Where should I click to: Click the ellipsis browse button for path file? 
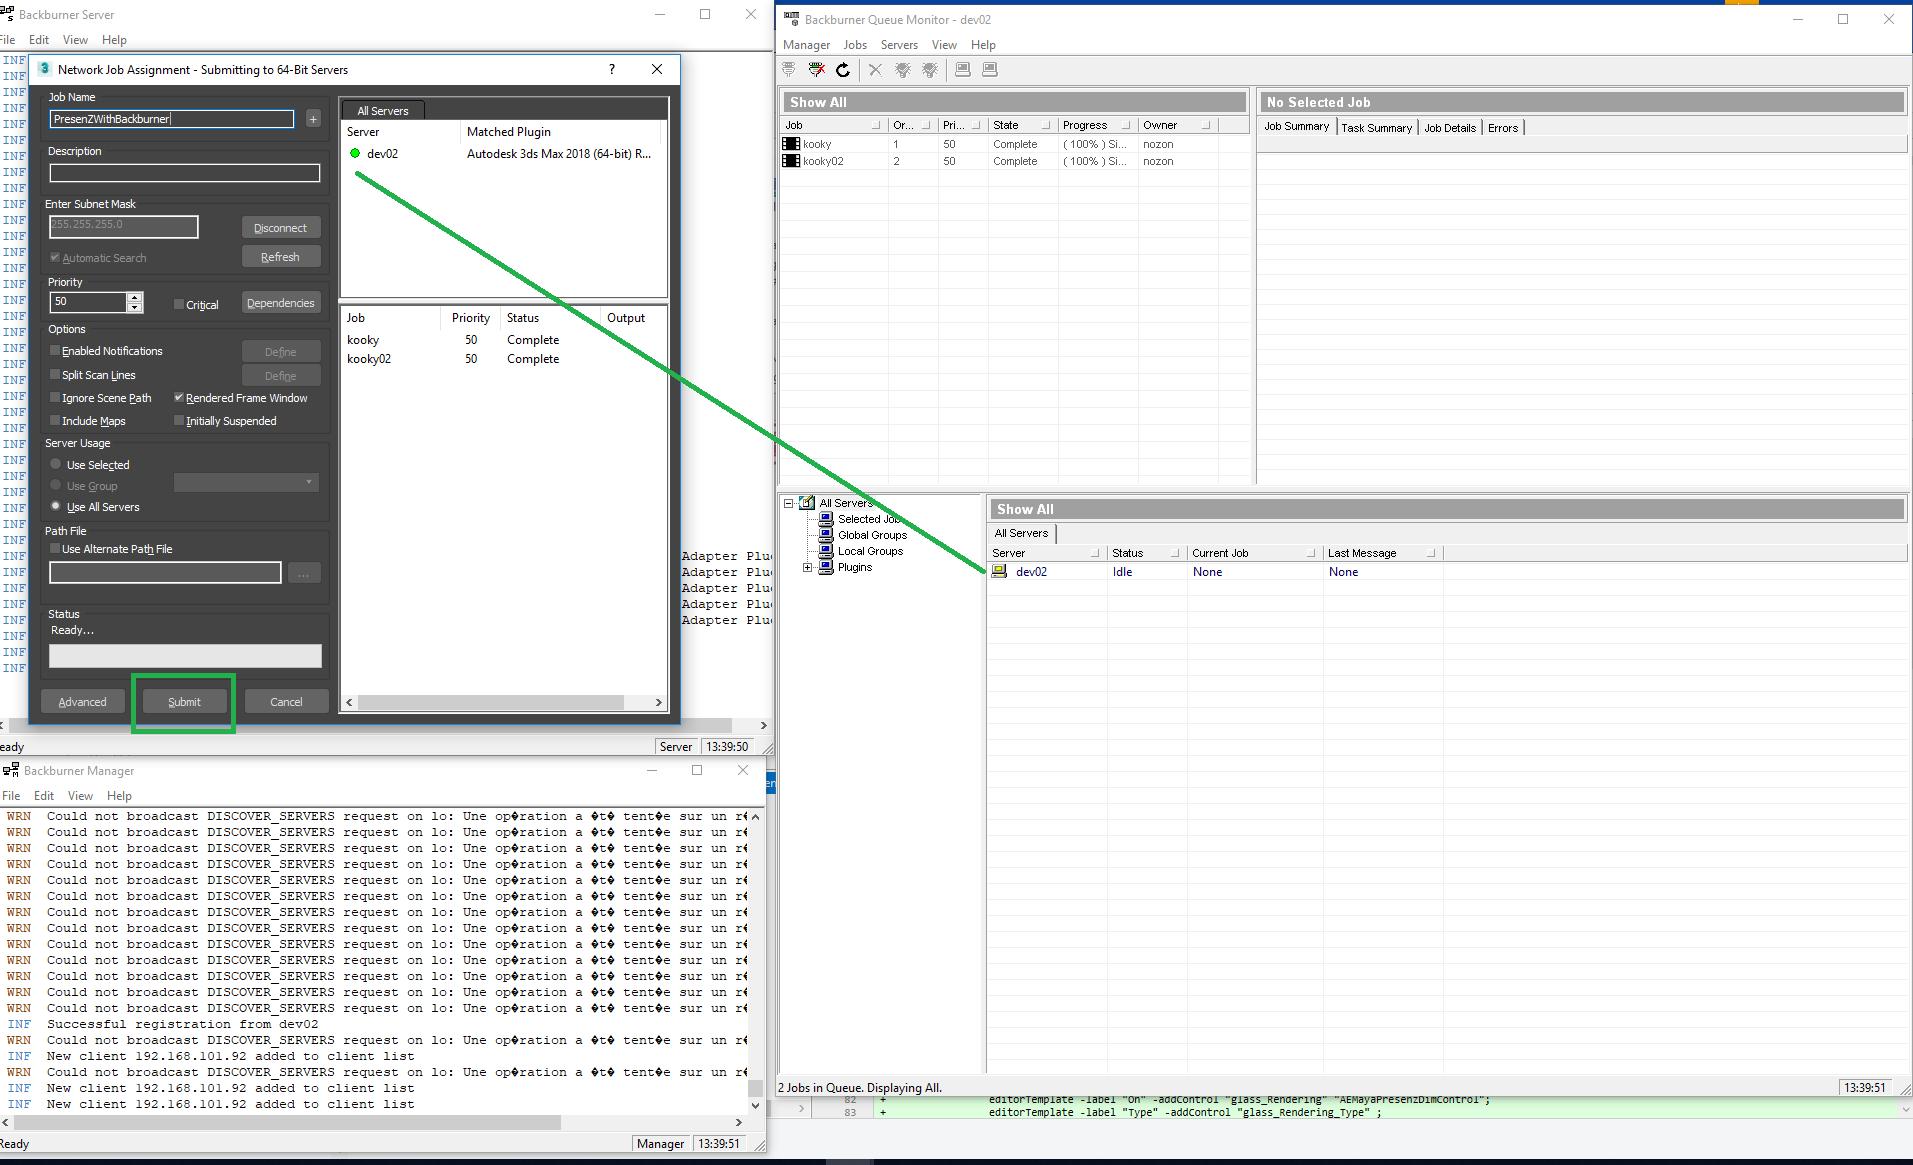tap(304, 573)
